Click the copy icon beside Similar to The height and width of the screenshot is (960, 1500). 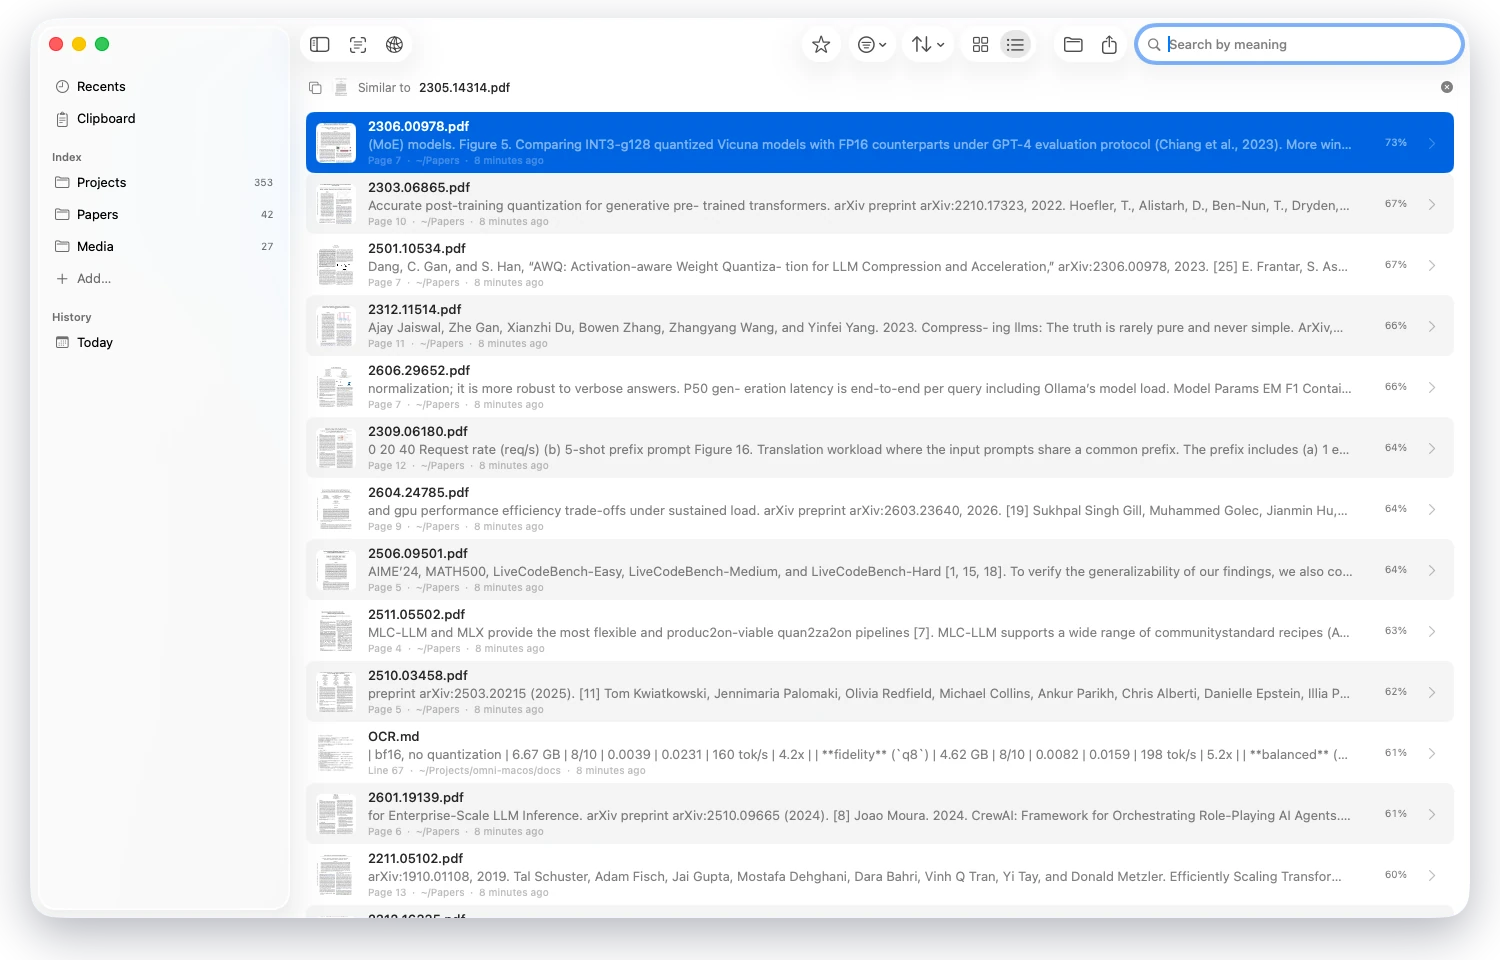pyautogui.click(x=315, y=88)
